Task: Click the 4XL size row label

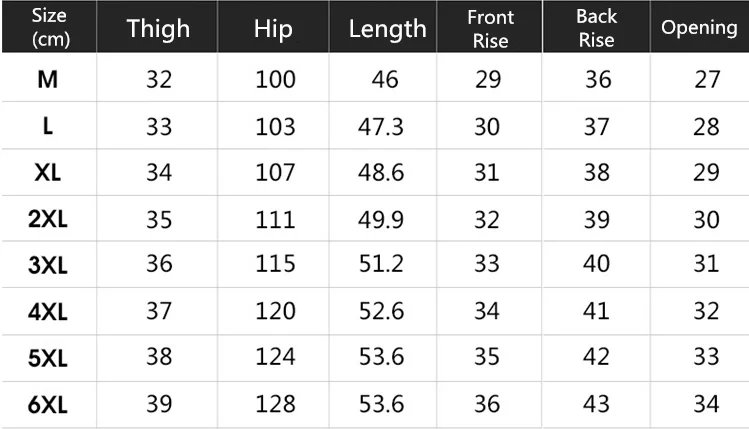Action: 48,312
